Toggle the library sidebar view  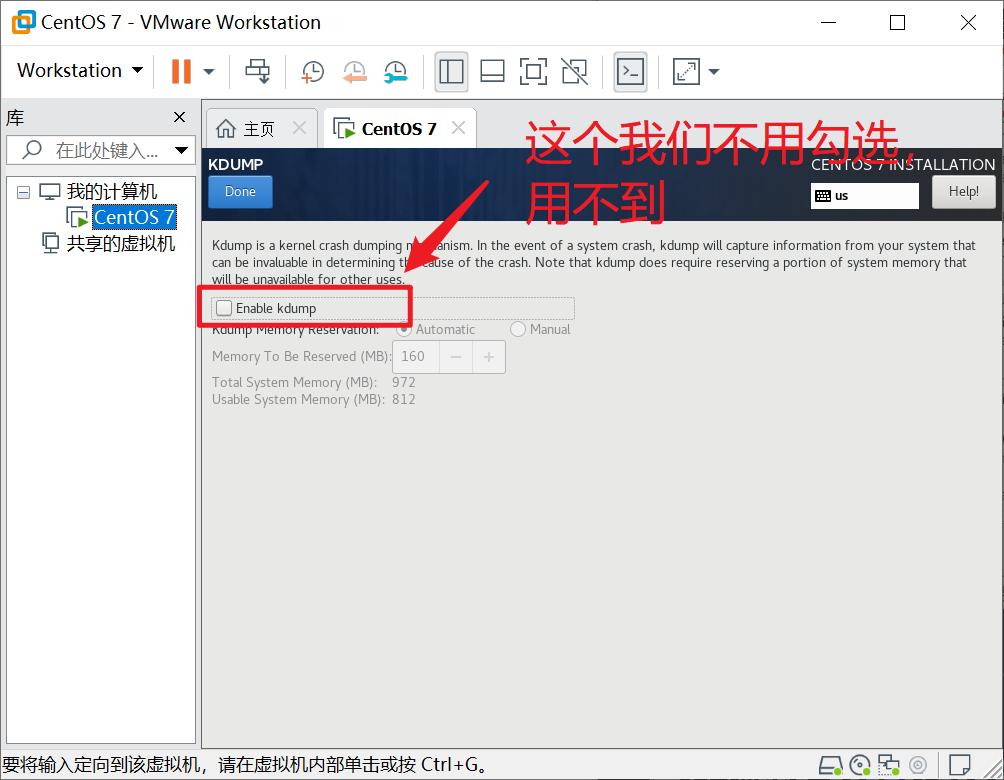point(451,71)
